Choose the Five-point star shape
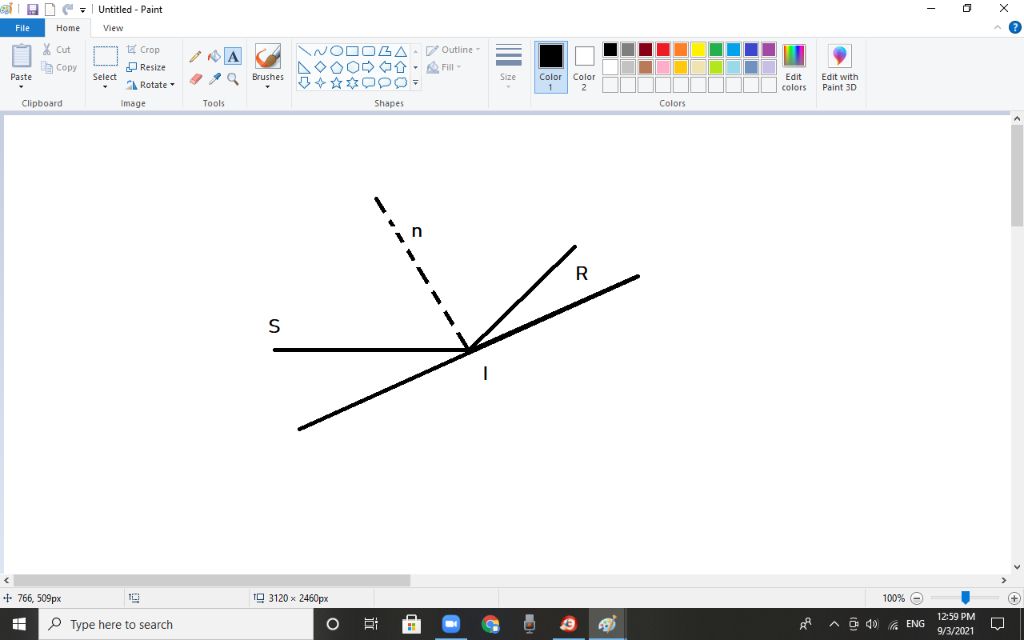1024x640 pixels. (x=336, y=83)
